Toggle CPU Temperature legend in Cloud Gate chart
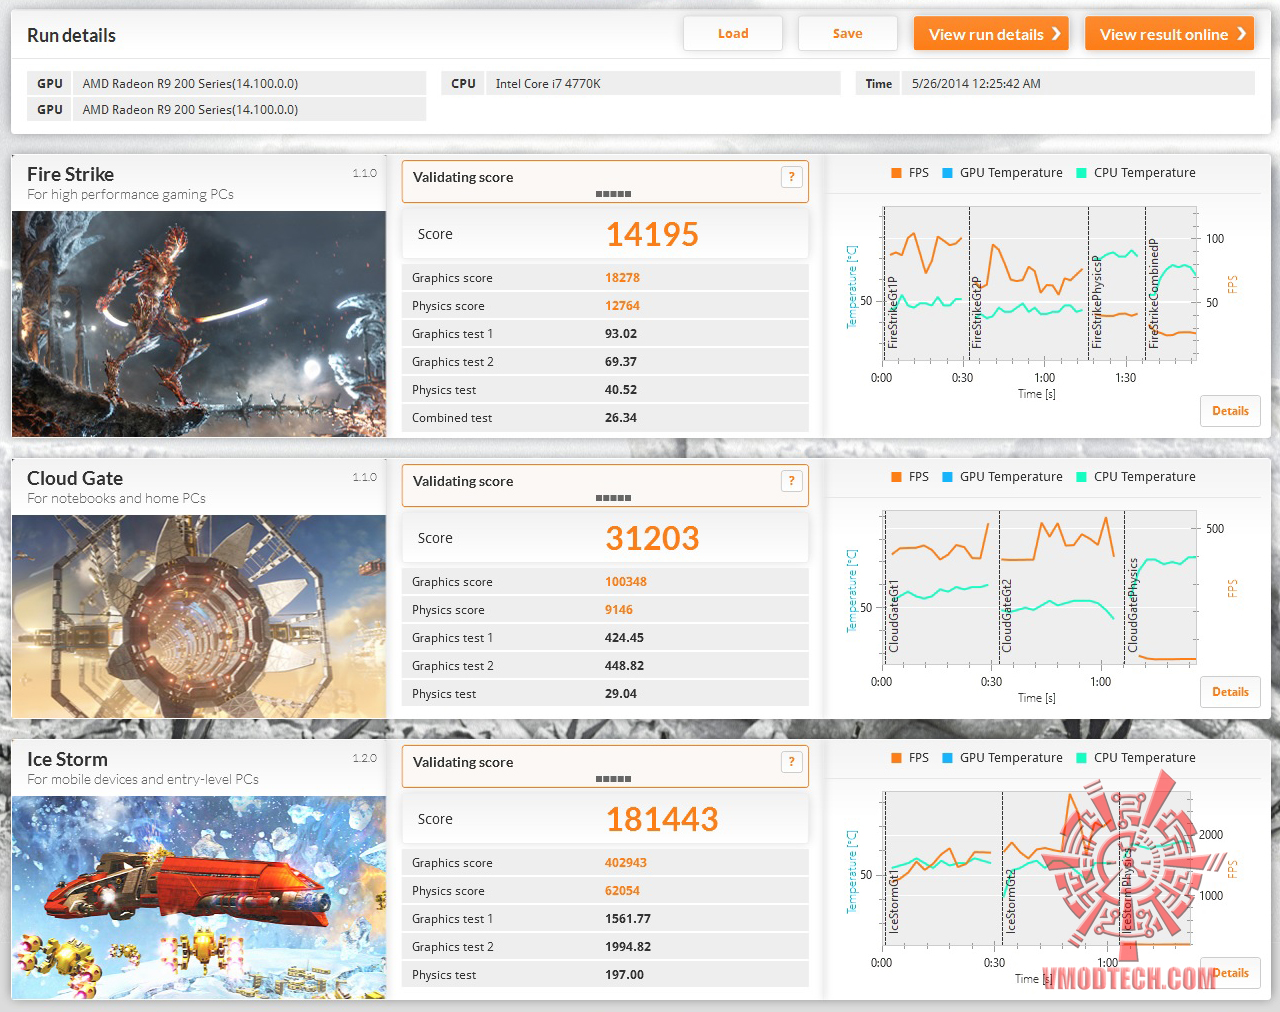The height and width of the screenshot is (1012, 1280). (x=1136, y=477)
